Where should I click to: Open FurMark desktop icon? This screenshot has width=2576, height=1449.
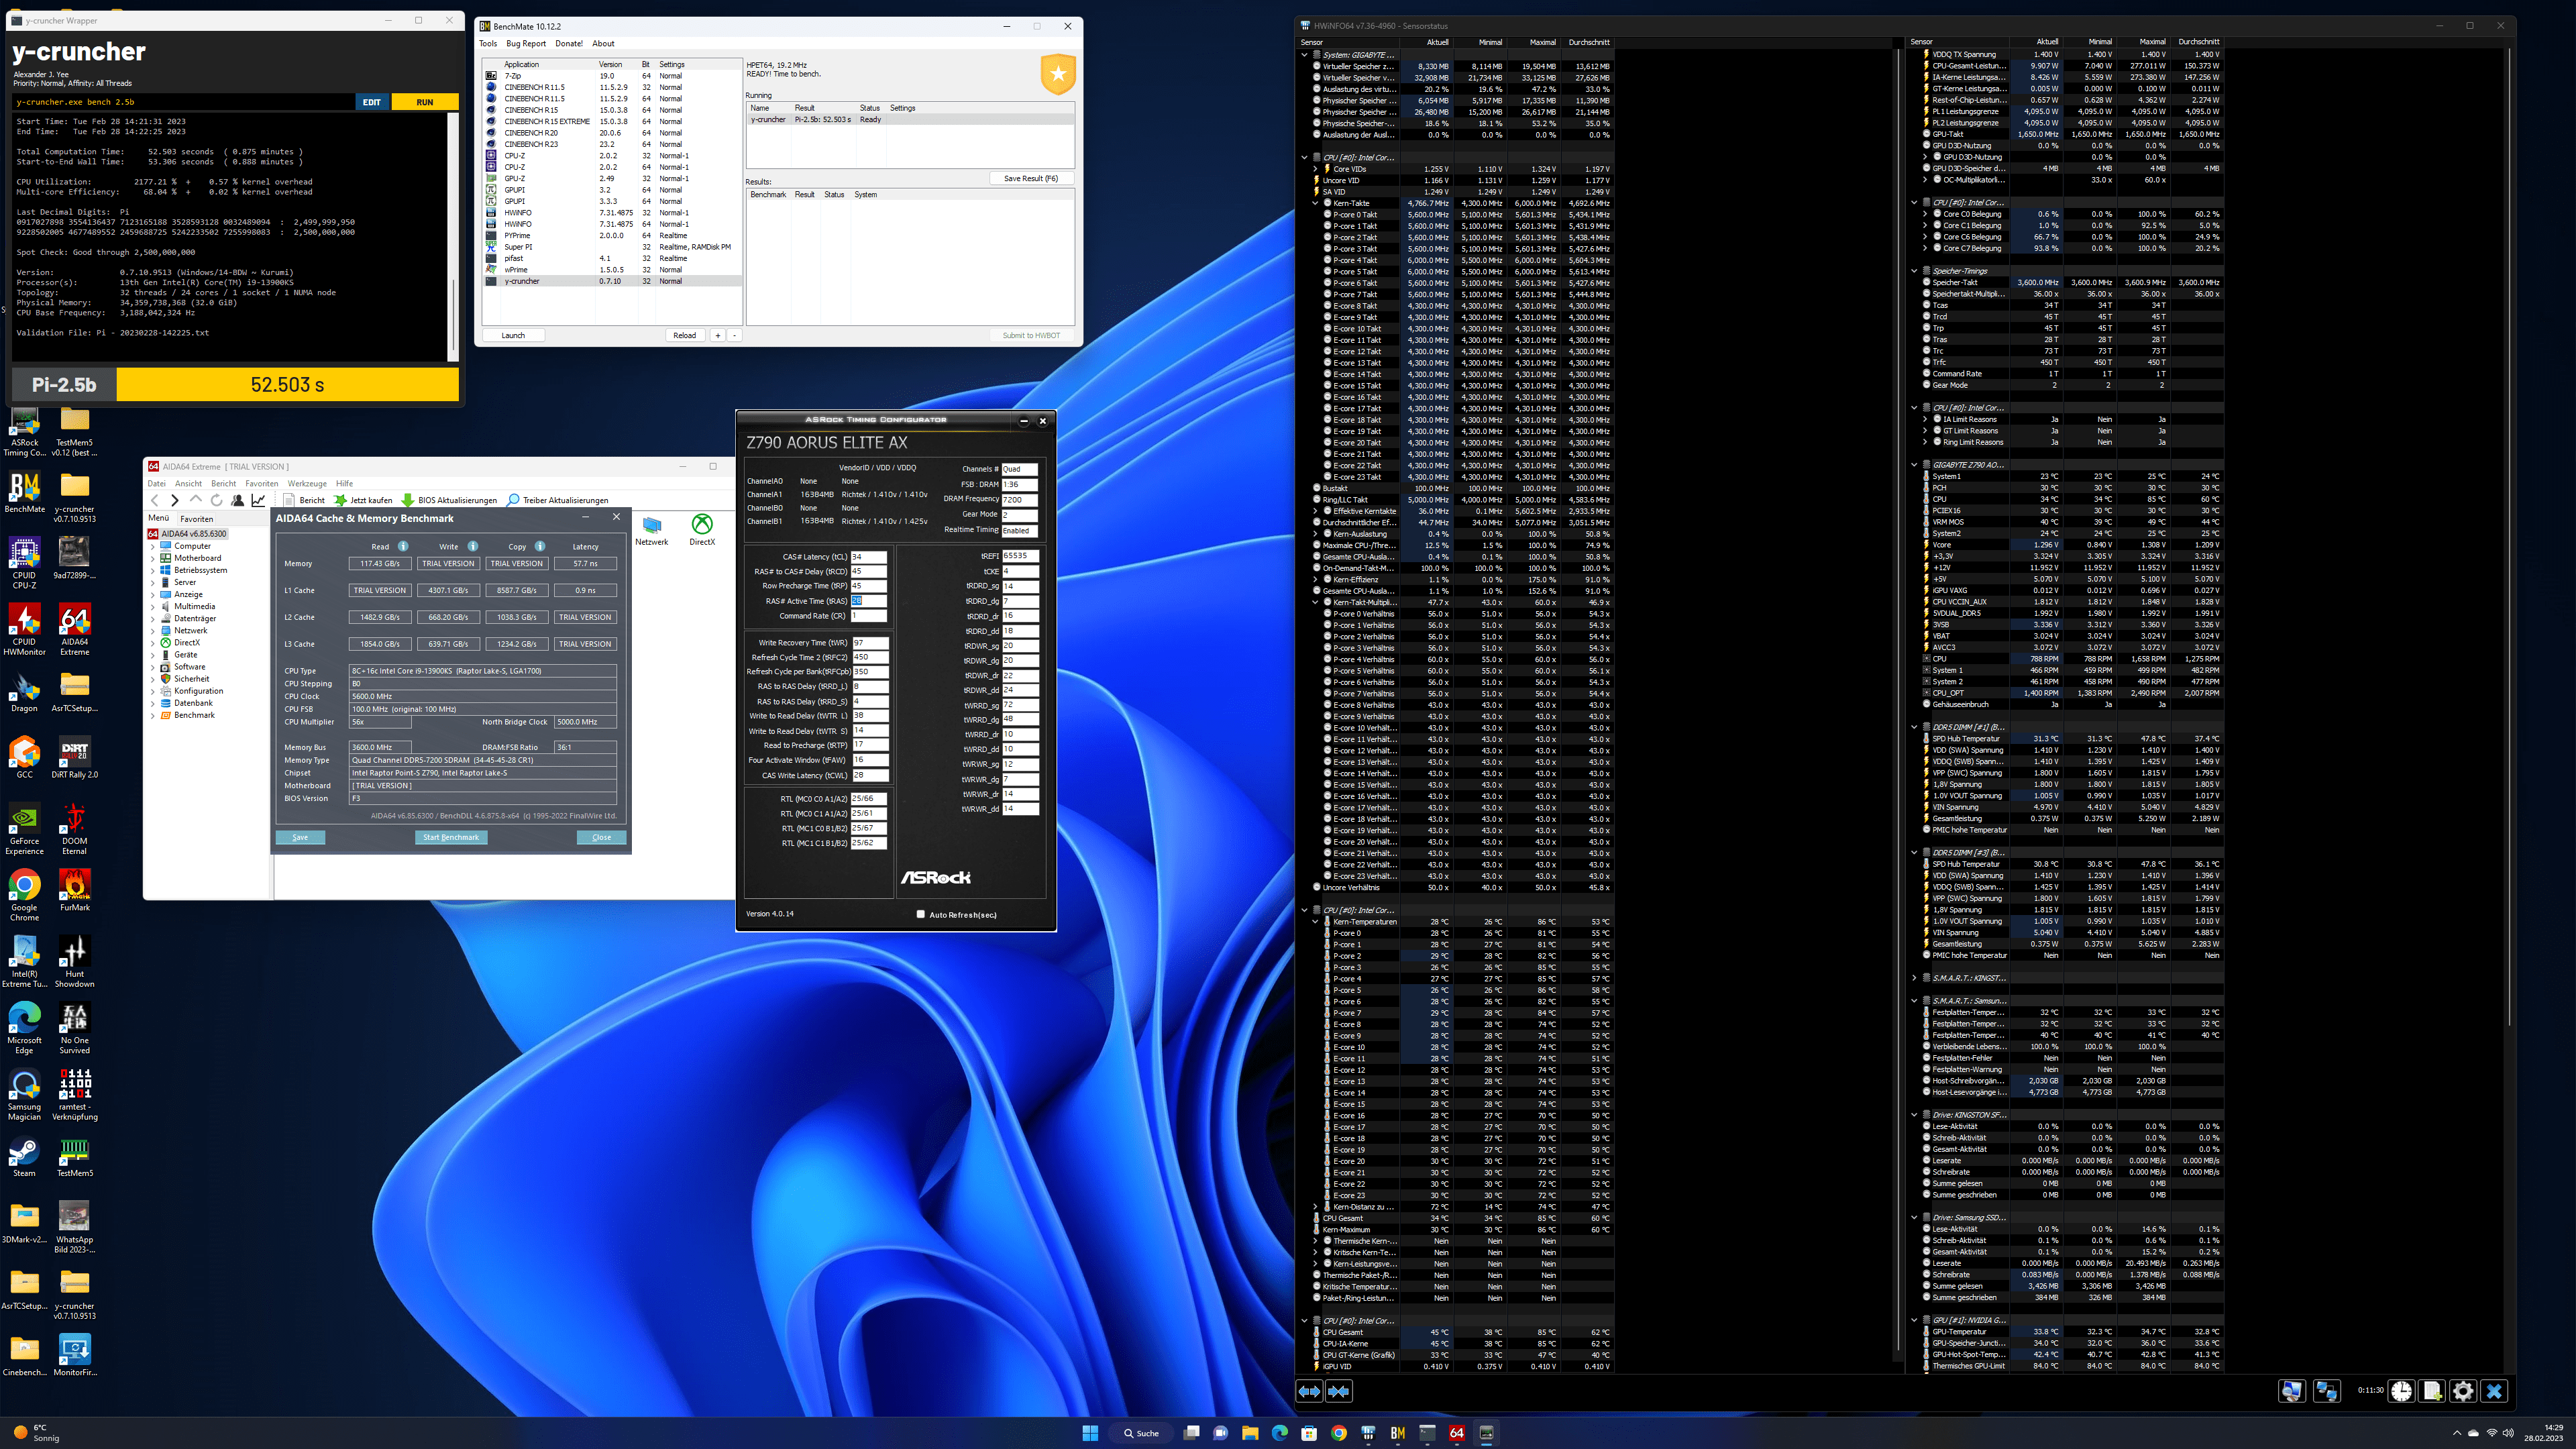click(x=74, y=889)
